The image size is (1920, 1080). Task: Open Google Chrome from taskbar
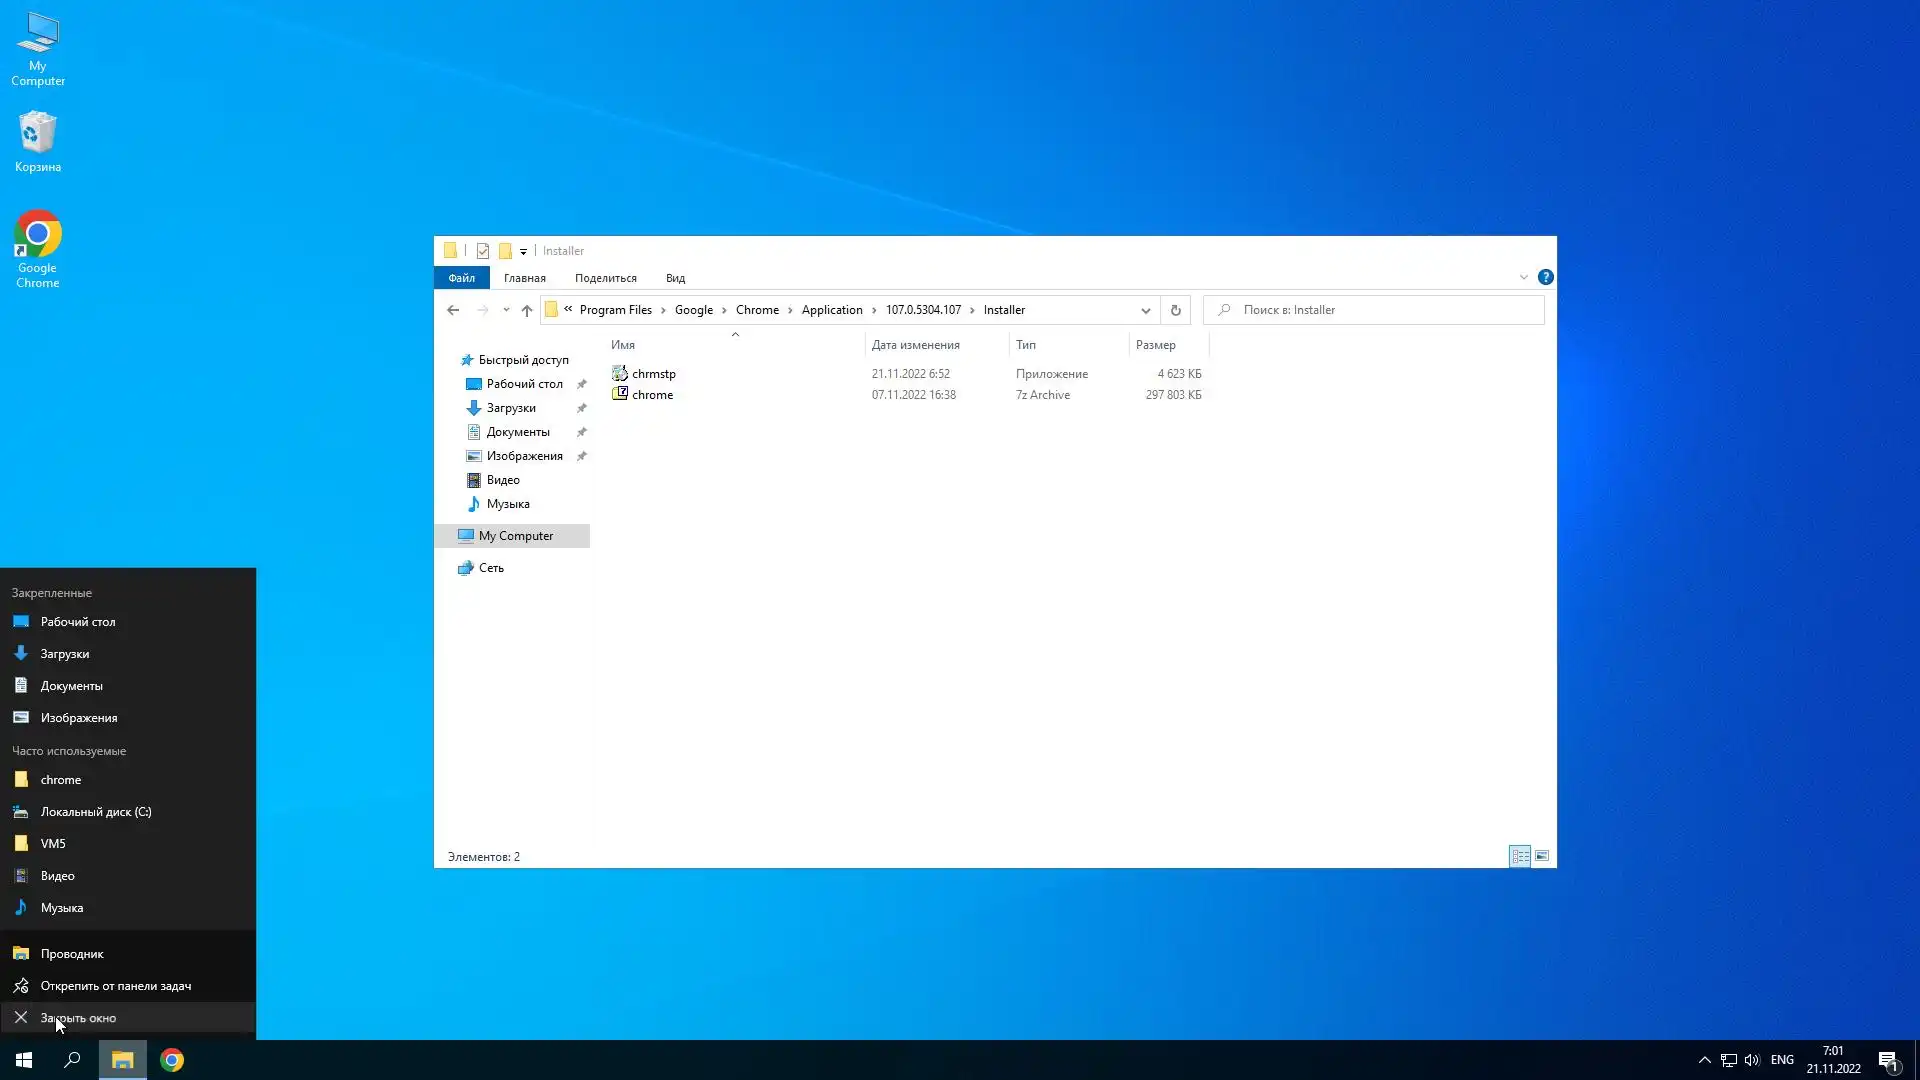[x=172, y=1060]
